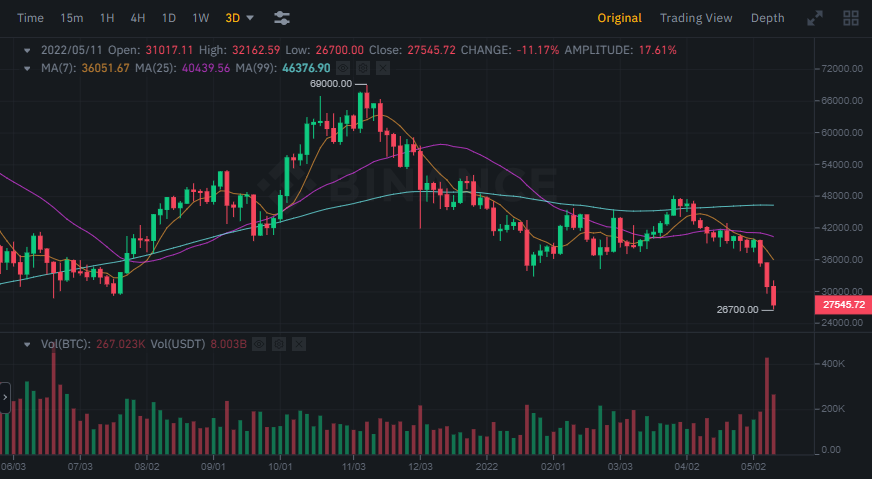Toggle Volume visibility with eye icon

[258, 344]
